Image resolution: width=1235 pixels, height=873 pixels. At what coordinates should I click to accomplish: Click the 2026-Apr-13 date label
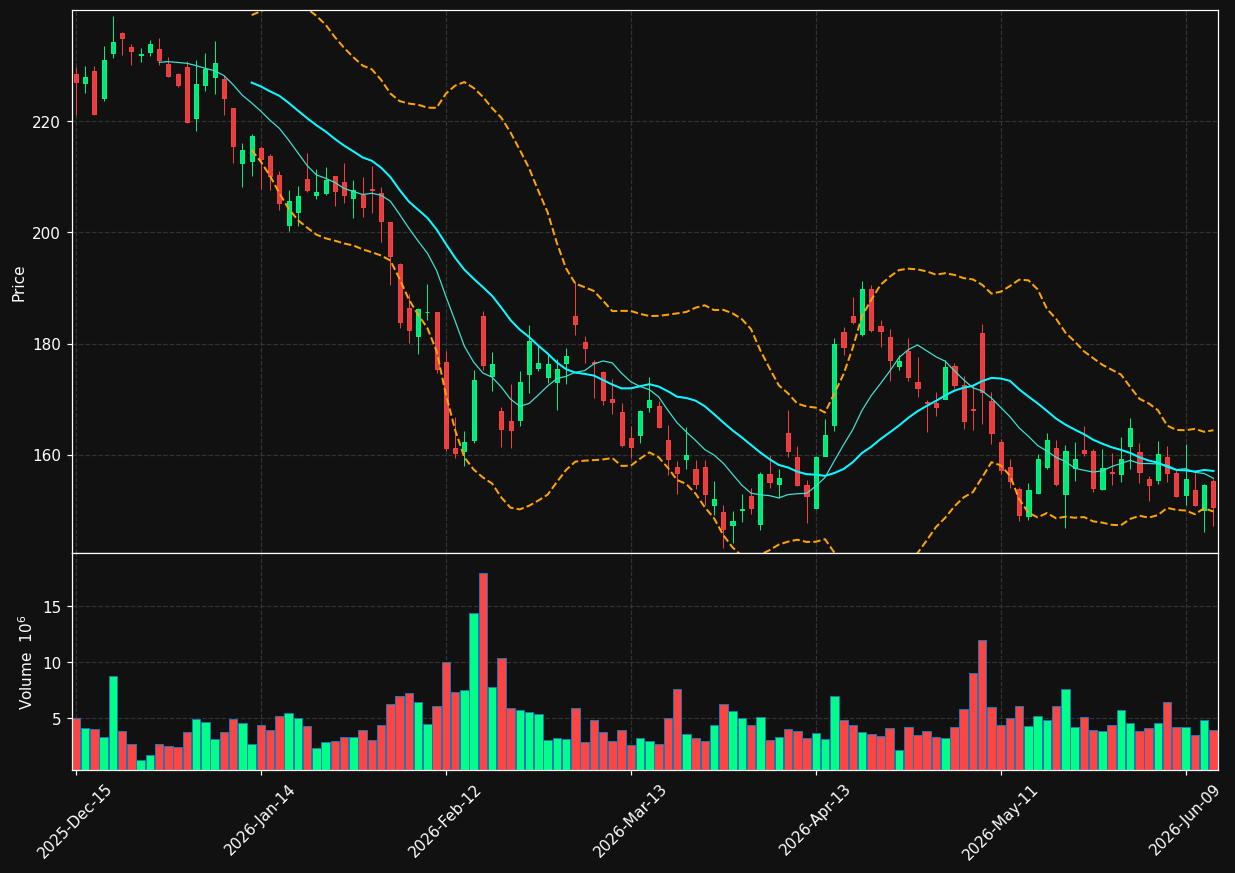click(x=815, y=820)
